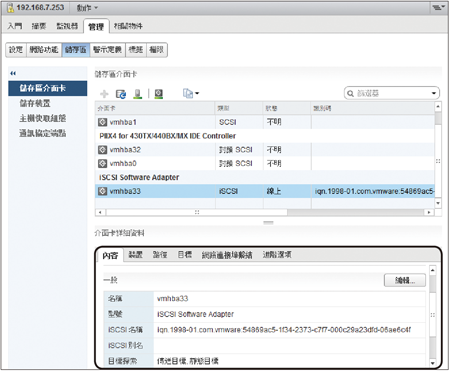Click the 編輯... button

click(x=405, y=280)
